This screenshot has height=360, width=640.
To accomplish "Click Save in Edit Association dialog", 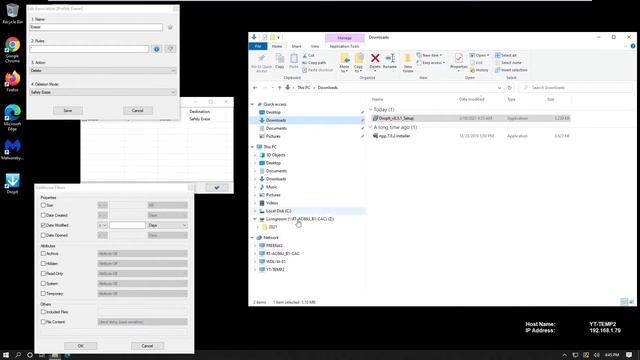I will pos(68,111).
